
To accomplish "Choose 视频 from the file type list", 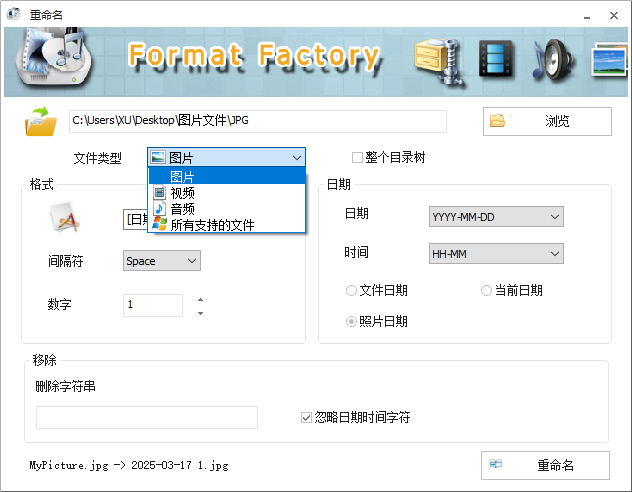I will pyautogui.click(x=227, y=193).
